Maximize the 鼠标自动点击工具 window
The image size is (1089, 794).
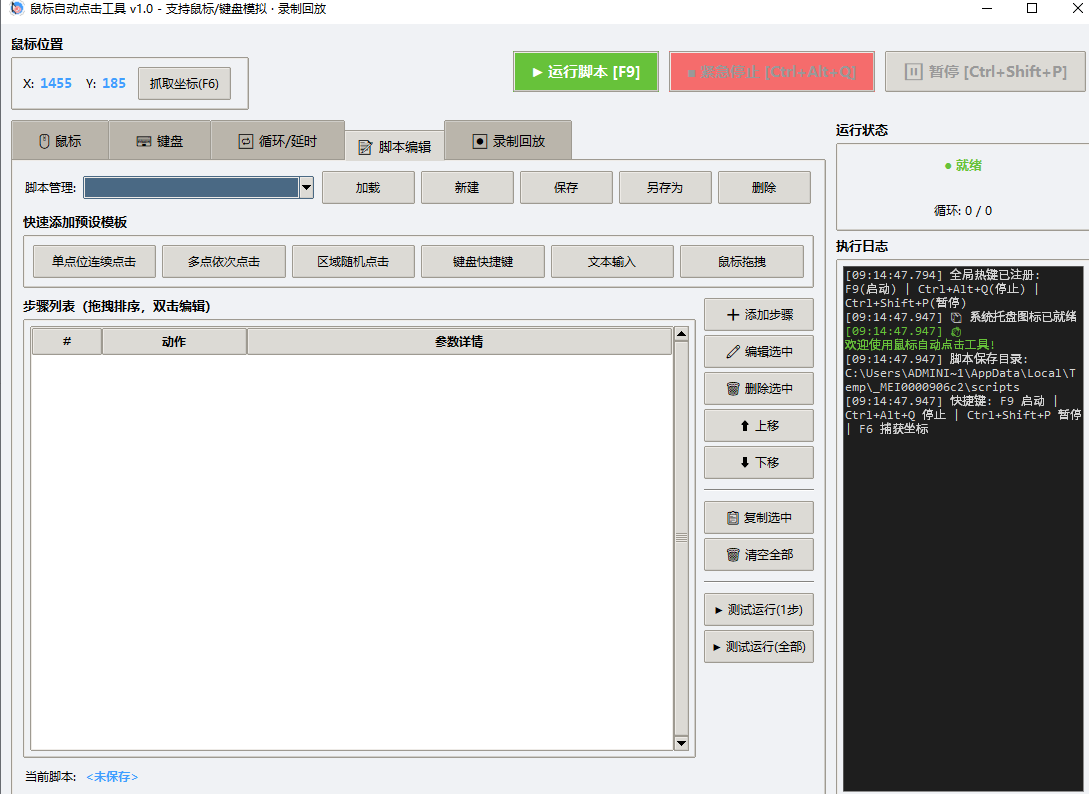pos(1032,8)
